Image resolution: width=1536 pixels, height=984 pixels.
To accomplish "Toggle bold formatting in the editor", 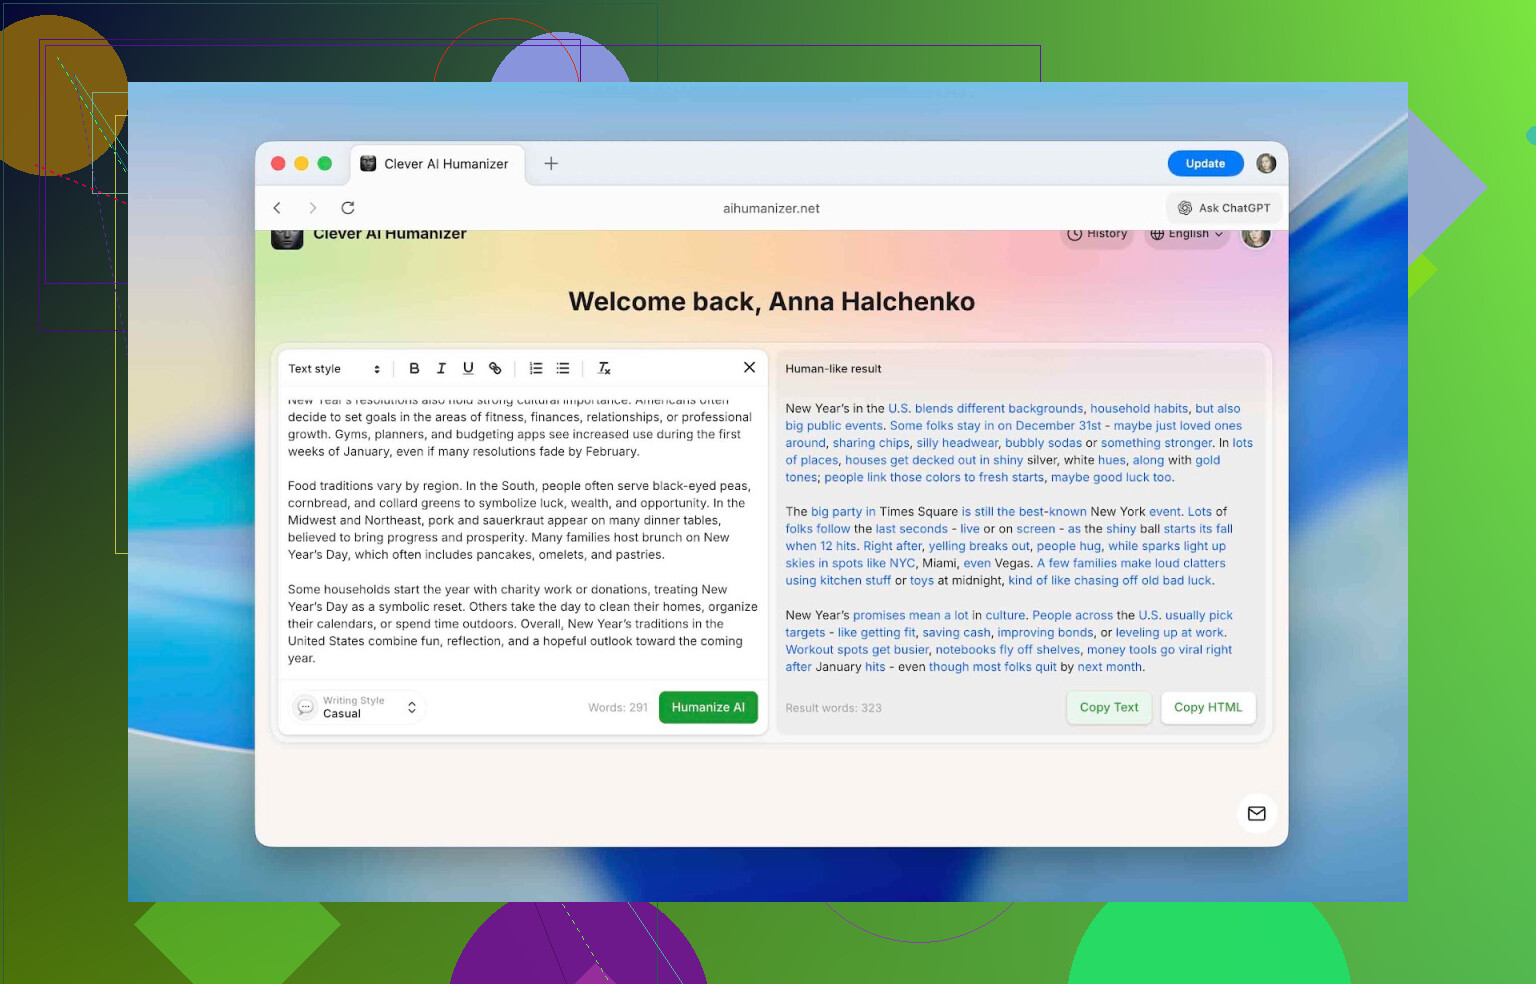I will [x=414, y=368].
